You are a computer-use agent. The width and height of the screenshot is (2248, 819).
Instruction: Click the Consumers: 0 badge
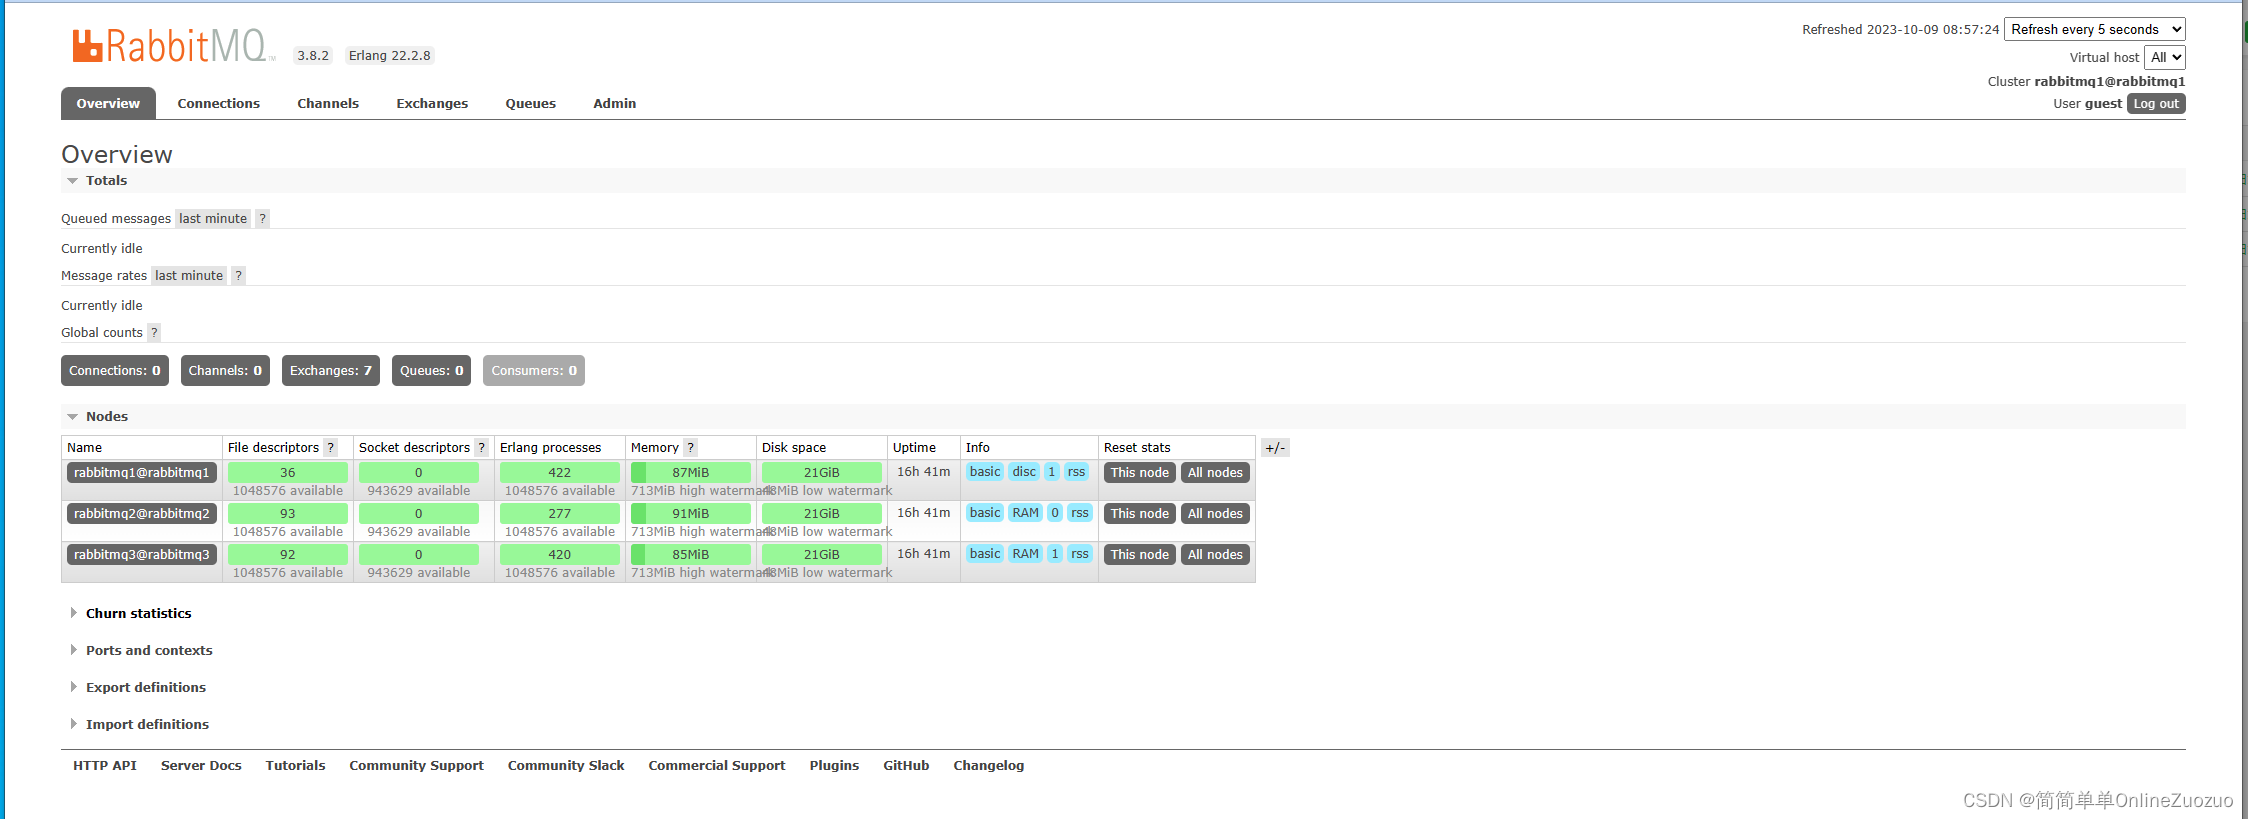(x=534, y=370)
